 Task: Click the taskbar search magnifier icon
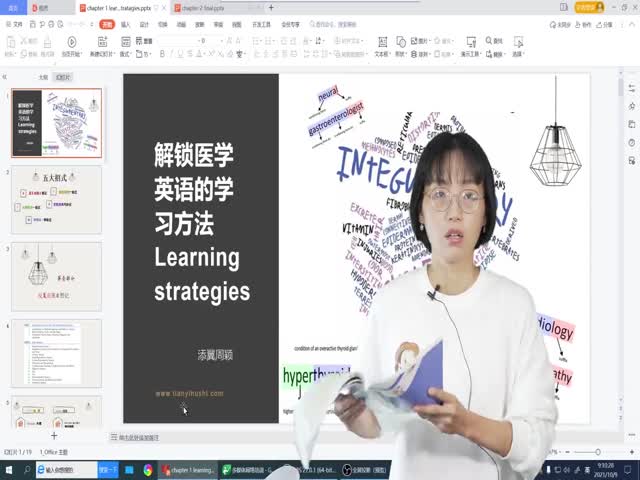click(x=27, y=470)
